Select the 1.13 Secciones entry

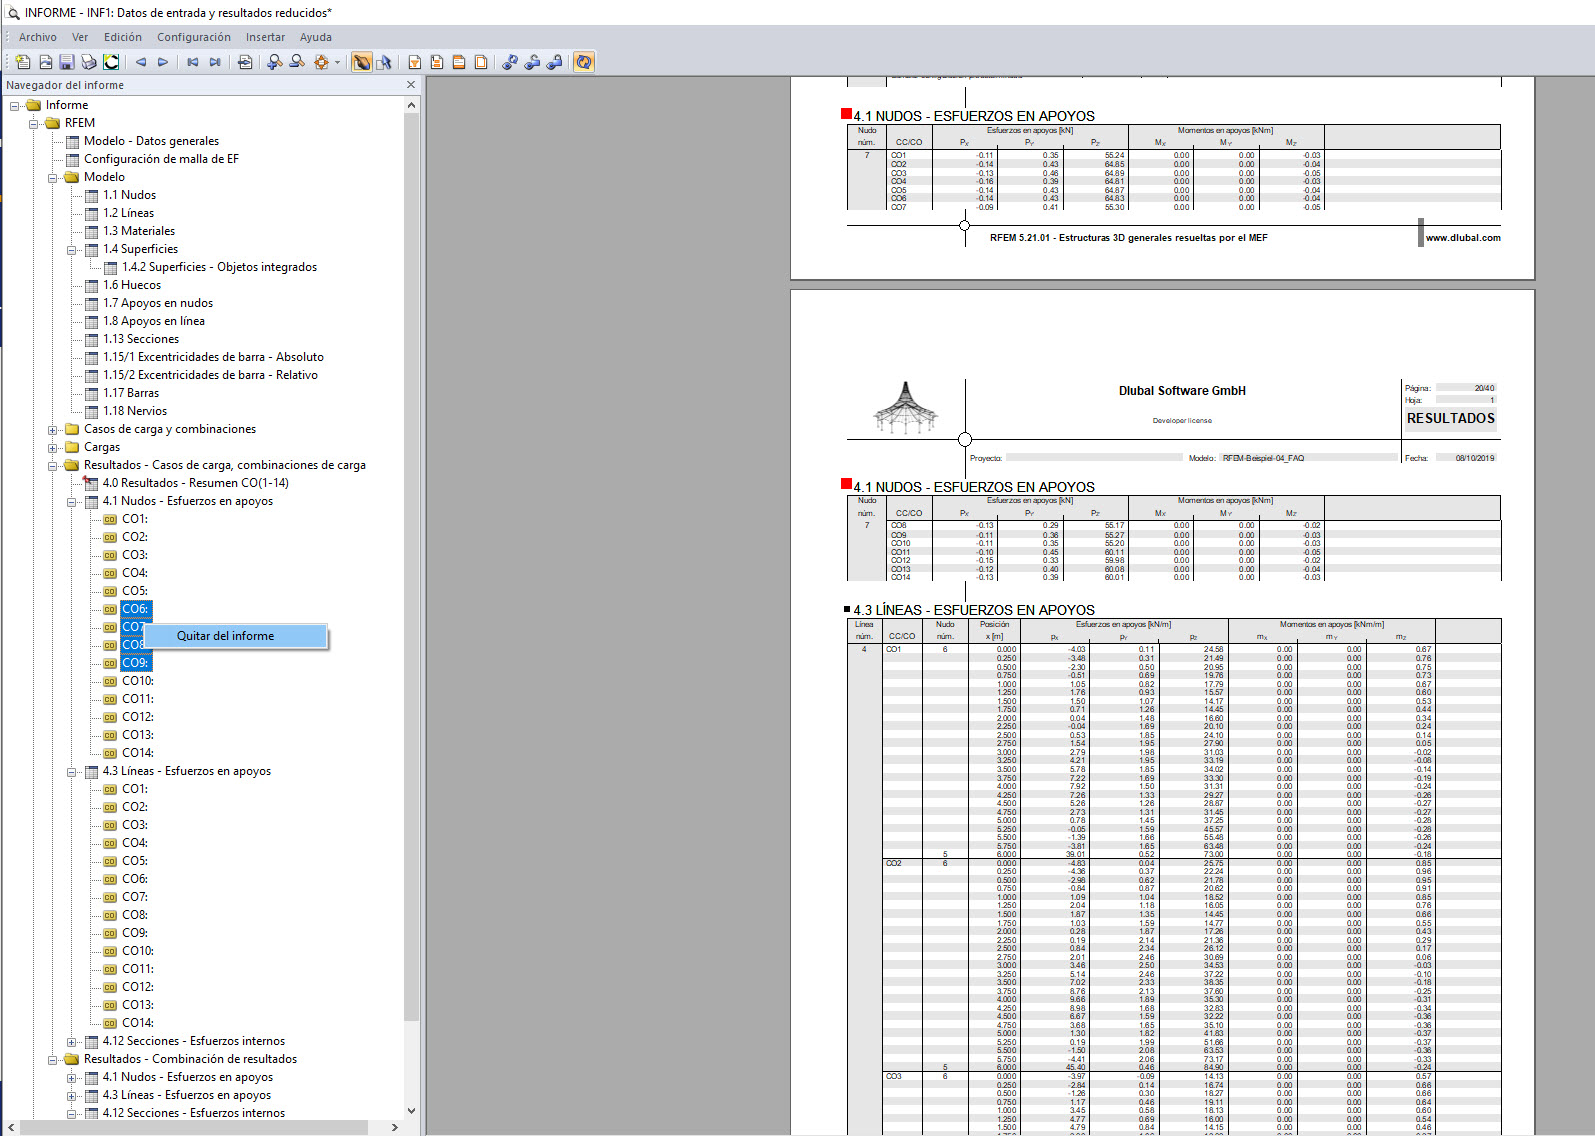pyautogui.click(x=141, y=339)
